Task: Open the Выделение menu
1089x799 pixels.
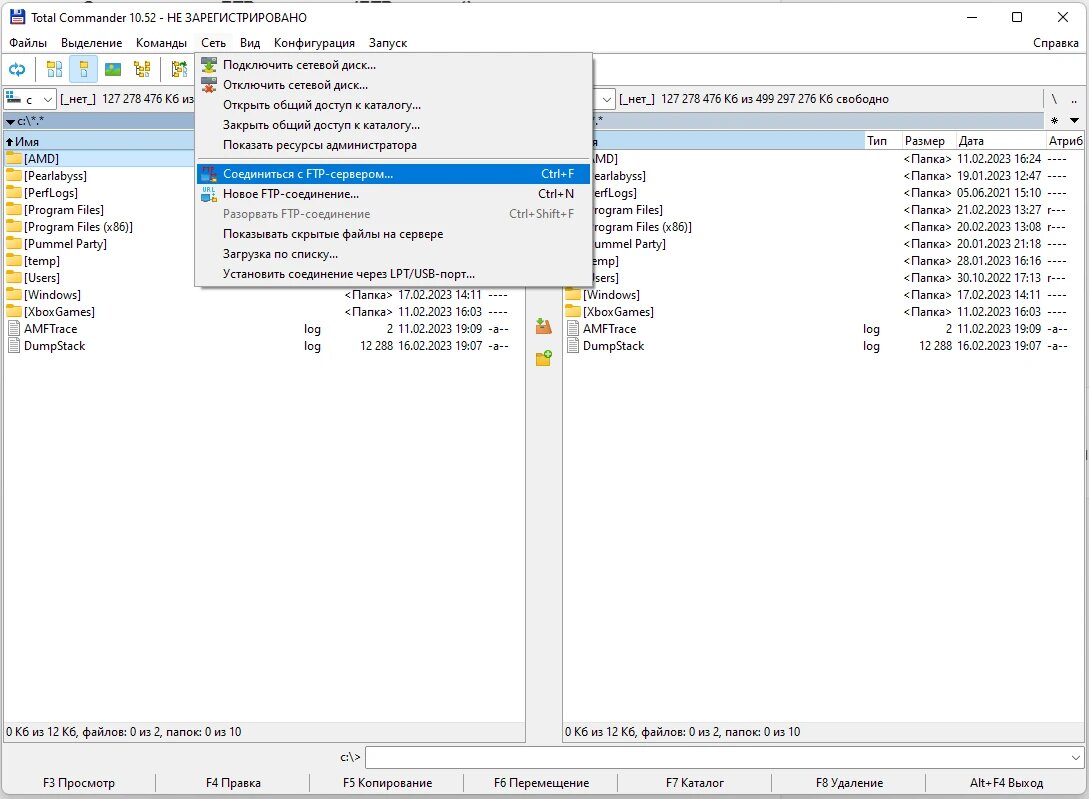Action: [92, 42]
